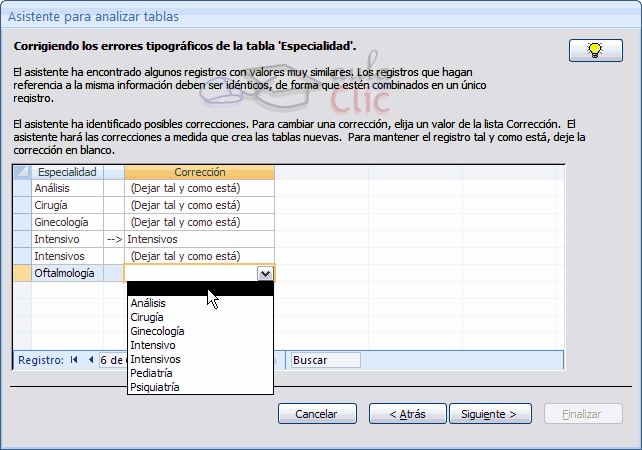Screen dimensions: 642x450
Task: Click the Intensivos correction cell for Intensivo
Action: pyautogui.click(x=199, y=239)
